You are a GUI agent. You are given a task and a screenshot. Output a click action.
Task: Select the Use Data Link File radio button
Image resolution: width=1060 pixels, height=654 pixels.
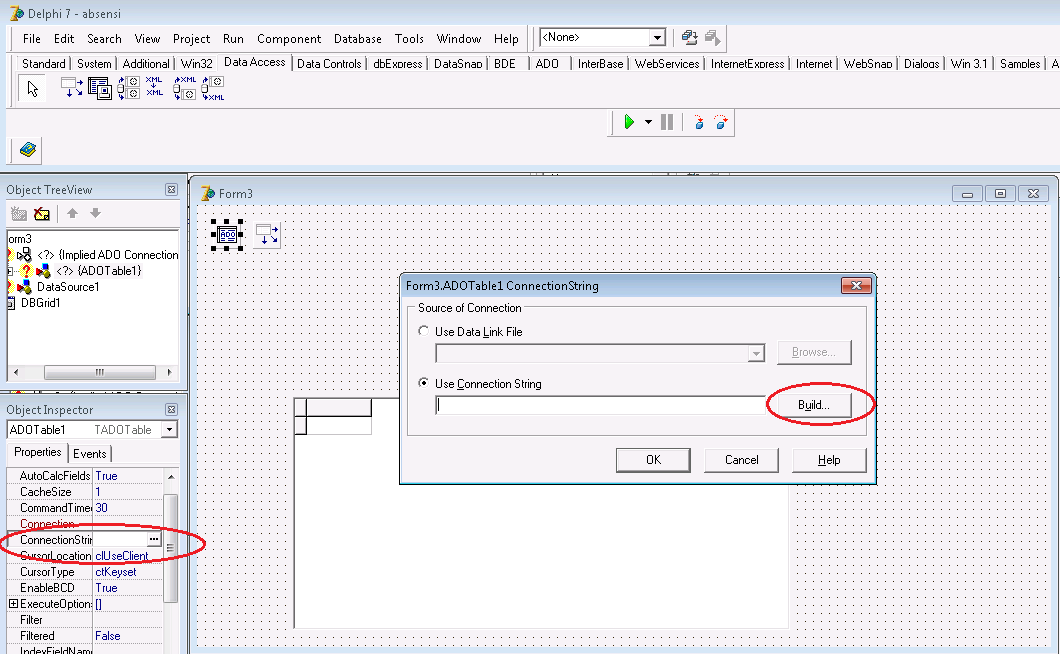pyautogui.click(x=422, y=331)
